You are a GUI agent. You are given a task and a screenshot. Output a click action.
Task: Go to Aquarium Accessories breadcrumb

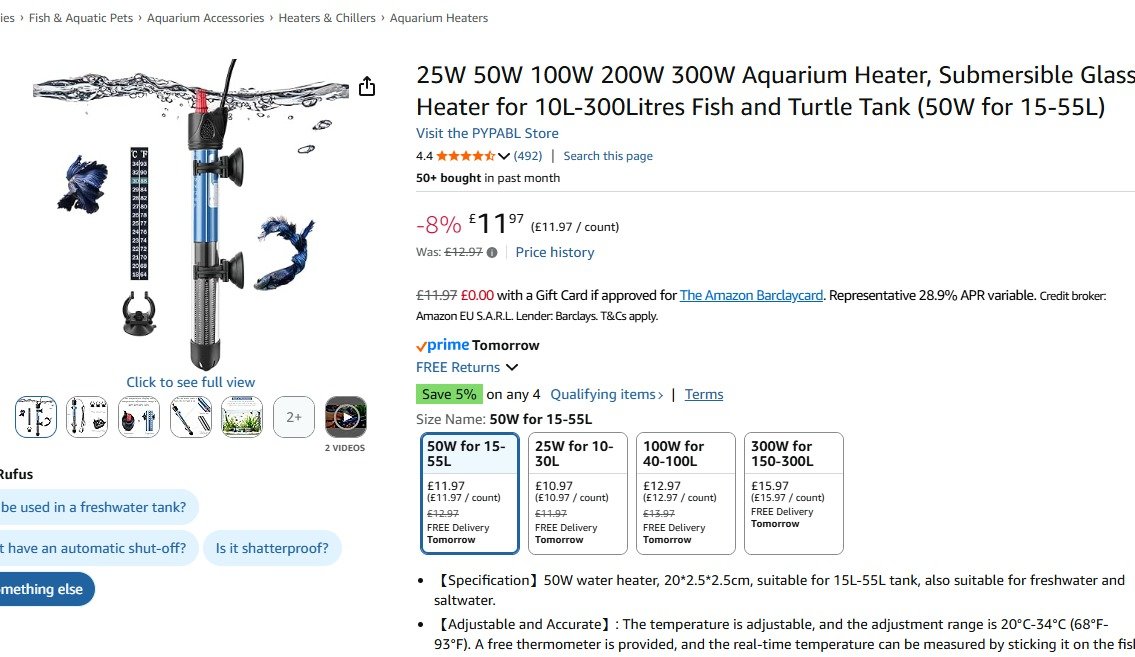[x=206, y=18]
